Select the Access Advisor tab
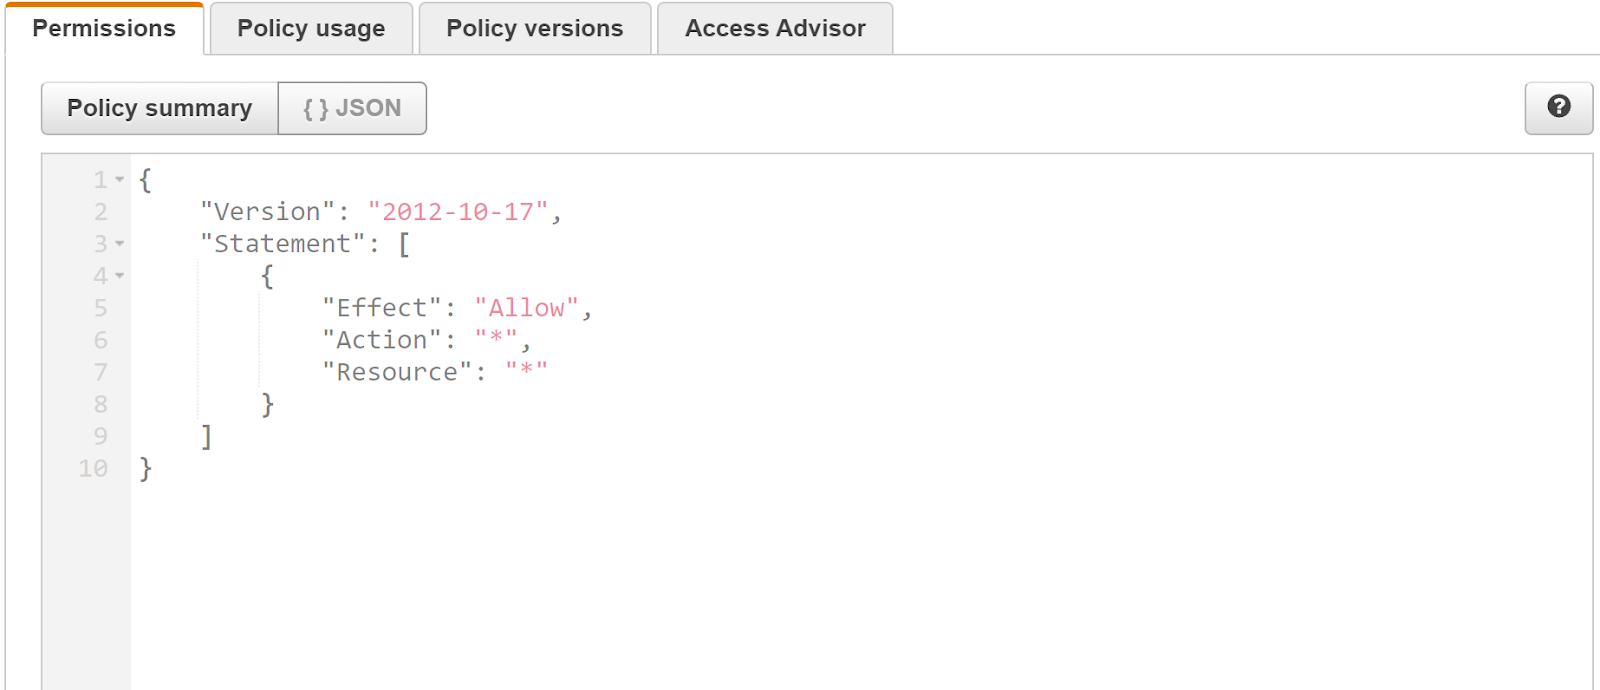This screenshot has height=690, width=1600. coord(775,29)
